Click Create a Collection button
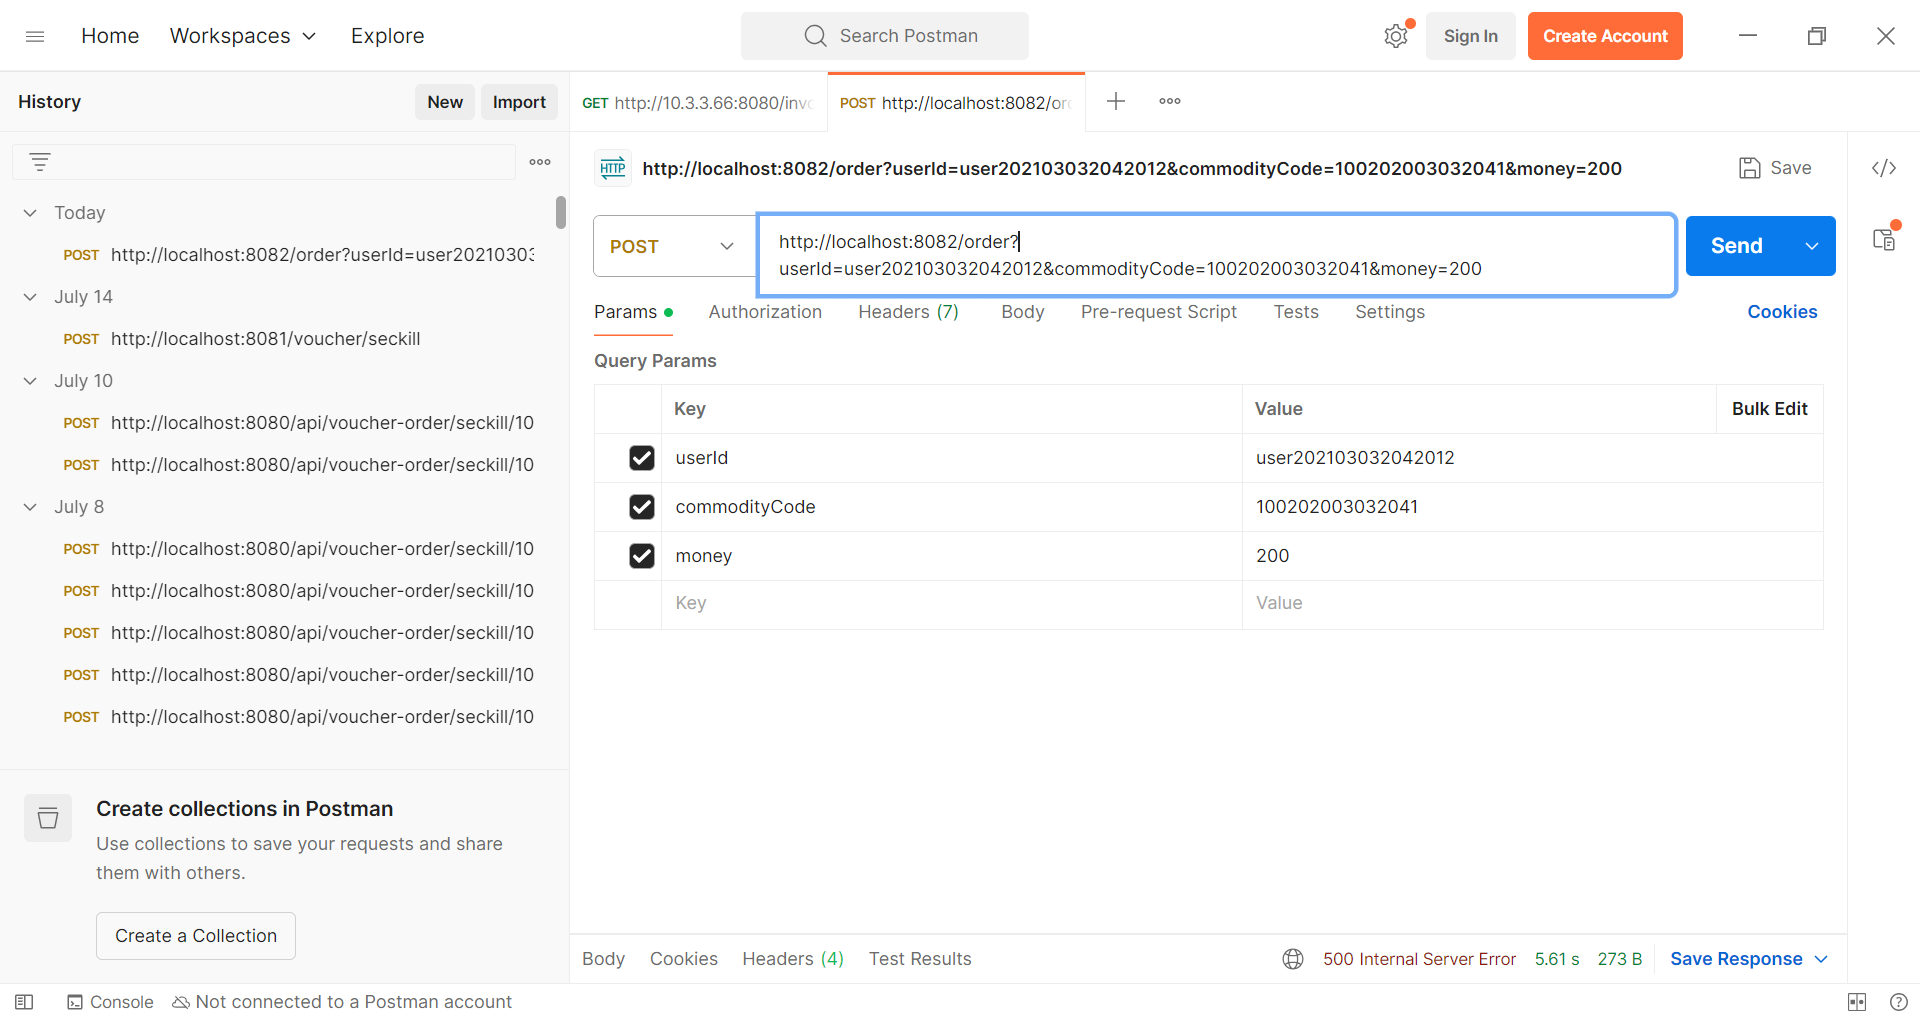1920x1020 pixels. click(x=196, y=936)
